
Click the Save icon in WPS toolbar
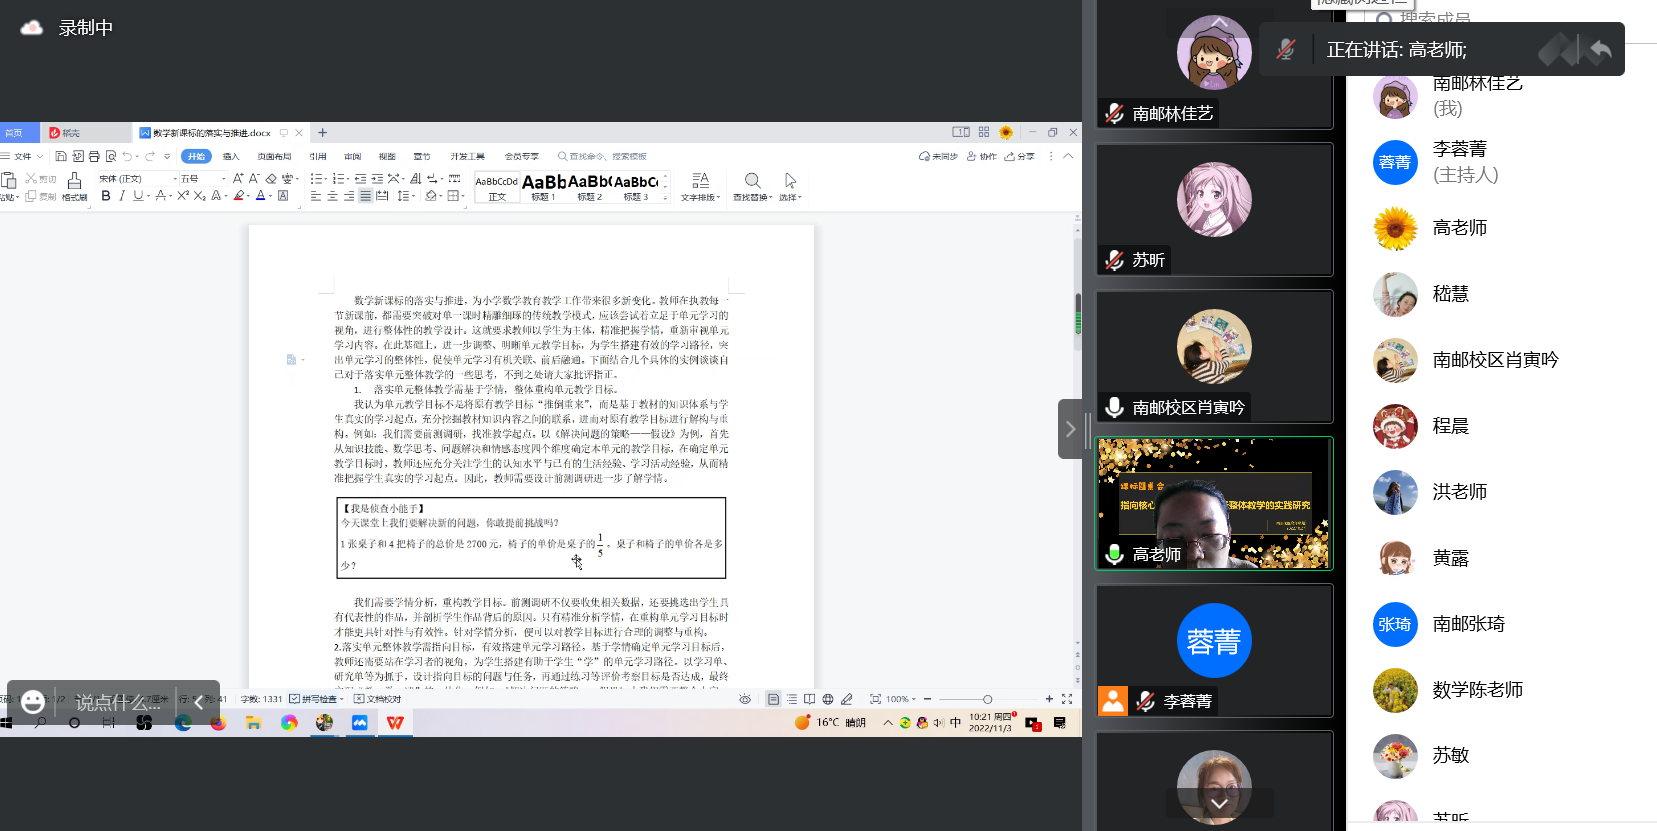pyautogui.click(x=61, y=156)
